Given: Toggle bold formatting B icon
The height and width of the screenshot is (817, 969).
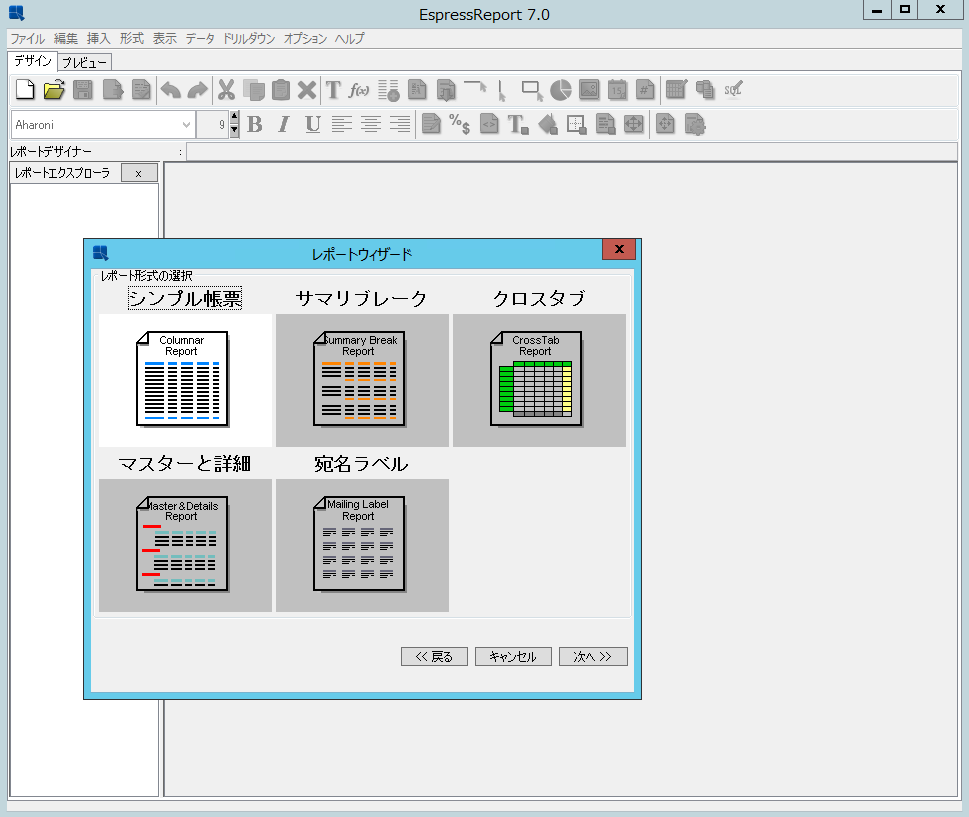Looking at the screenshot, I should (255, 124).
